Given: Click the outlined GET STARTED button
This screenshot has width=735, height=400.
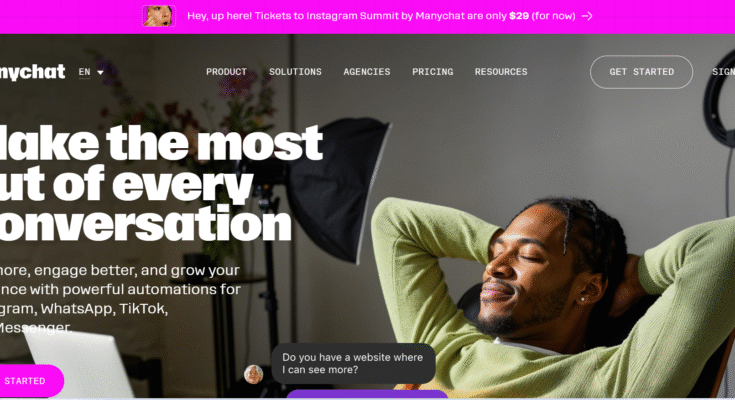Looking at the screenshot, I should pos(641,72).
